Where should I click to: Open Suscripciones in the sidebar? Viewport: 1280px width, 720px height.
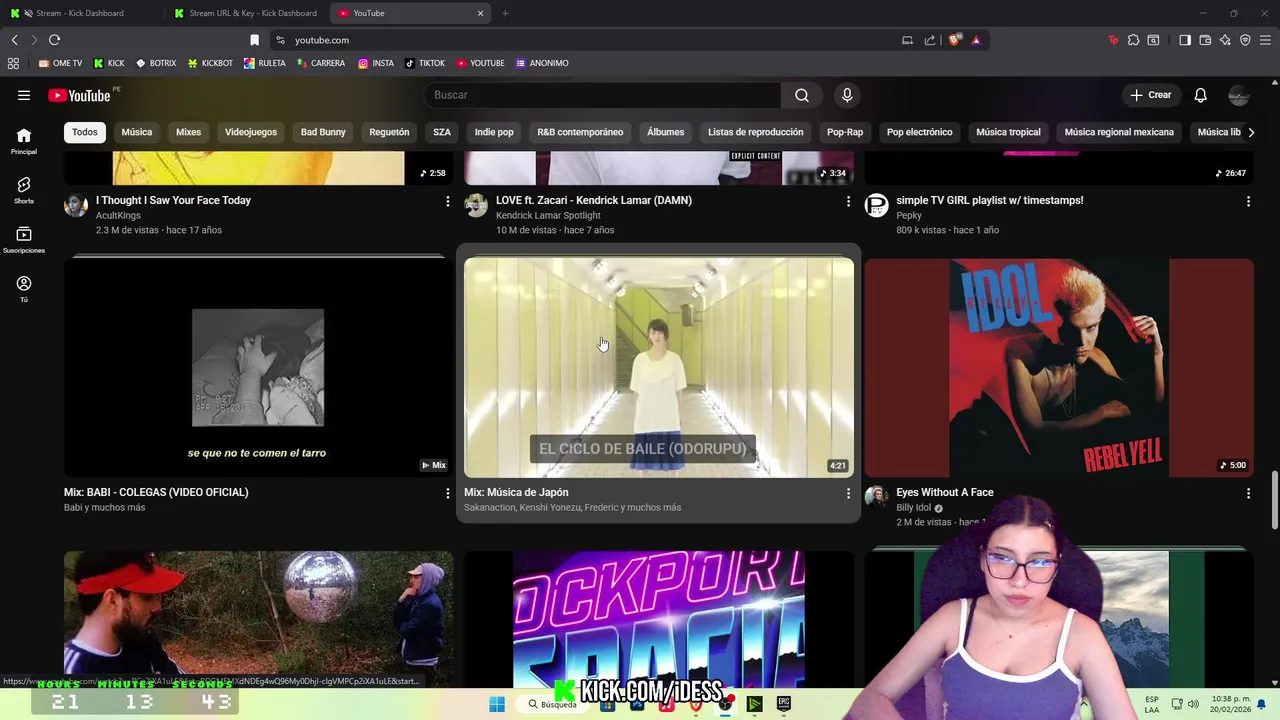[24, 240]
